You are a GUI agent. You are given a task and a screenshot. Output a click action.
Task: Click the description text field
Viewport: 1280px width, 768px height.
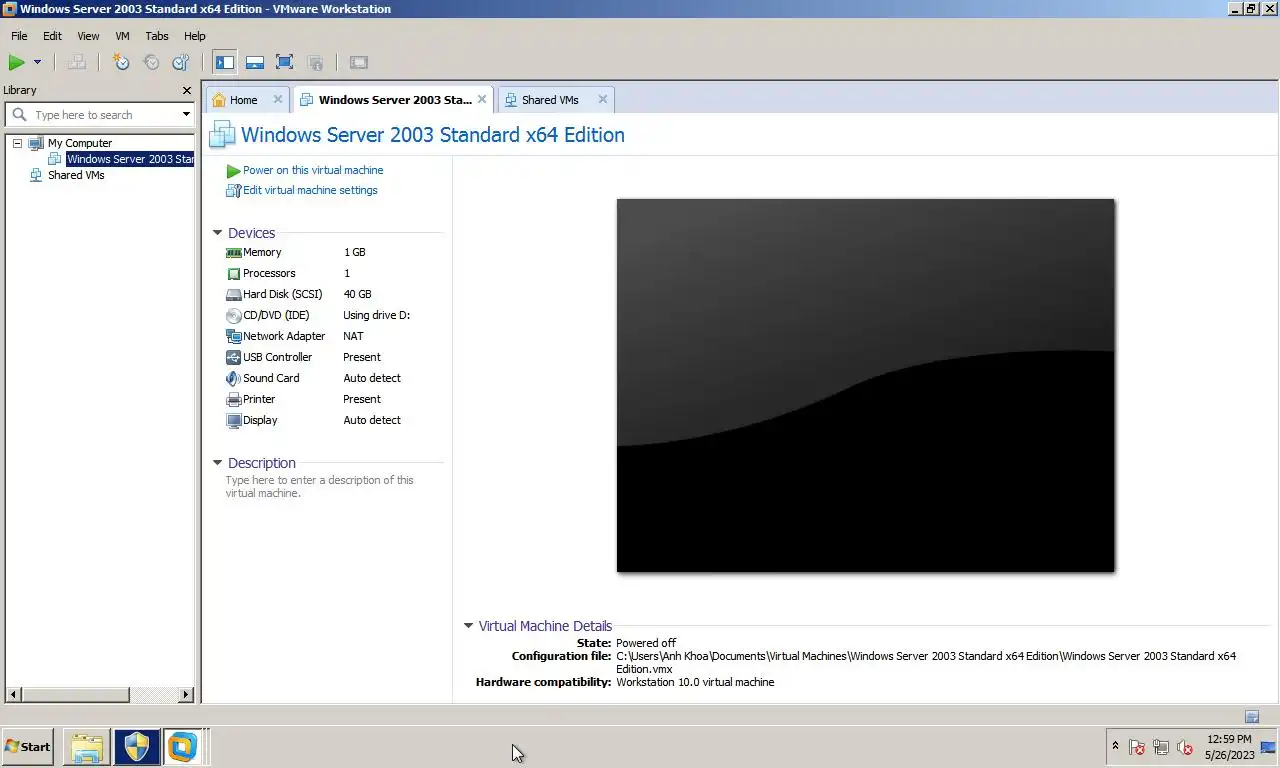pos(320,486)
